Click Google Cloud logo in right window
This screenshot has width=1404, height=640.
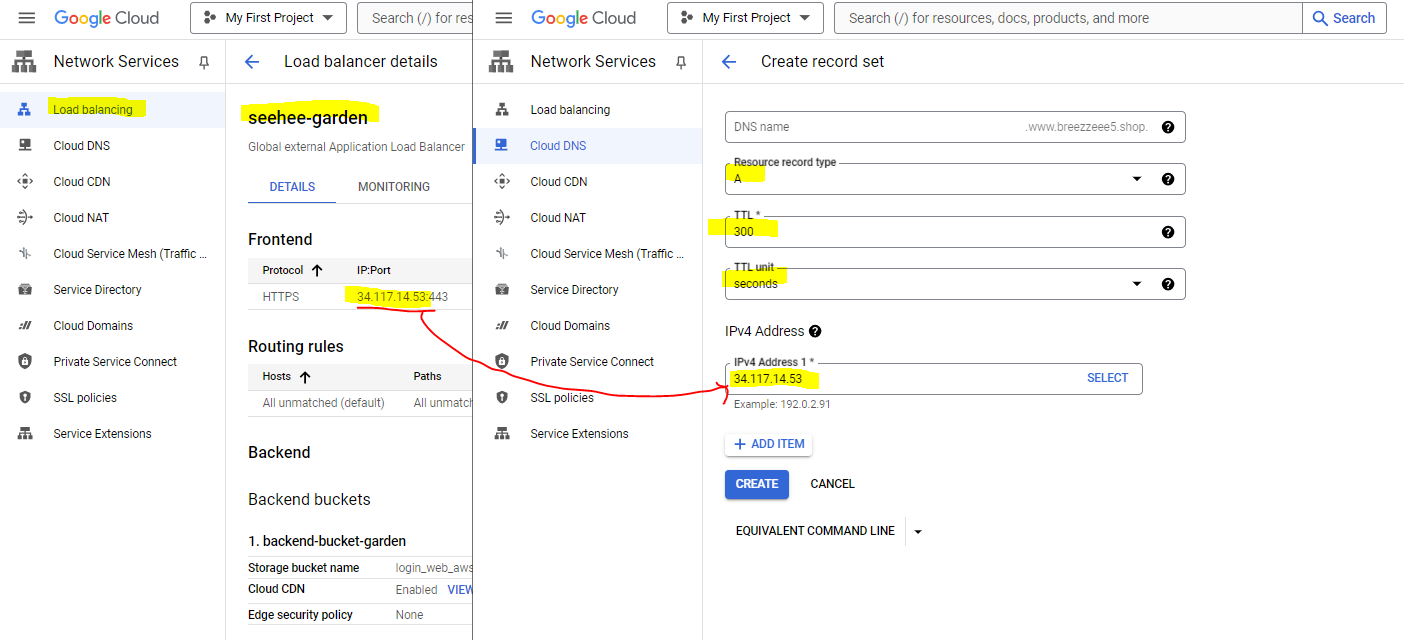(584, 18)
